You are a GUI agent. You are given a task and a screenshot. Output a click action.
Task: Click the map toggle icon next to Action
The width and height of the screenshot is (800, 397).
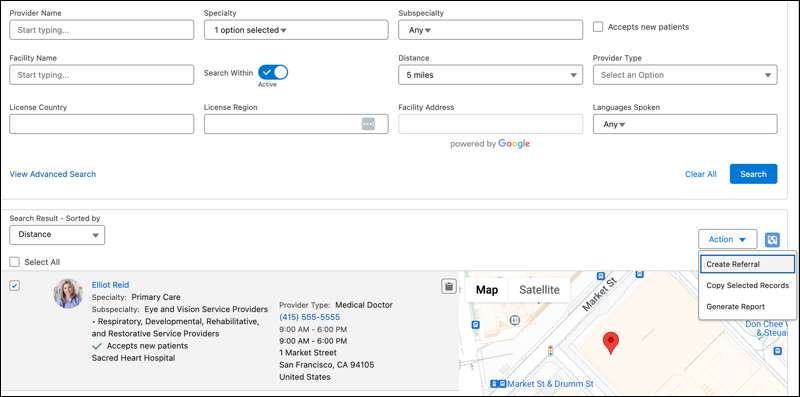[772, 239]
